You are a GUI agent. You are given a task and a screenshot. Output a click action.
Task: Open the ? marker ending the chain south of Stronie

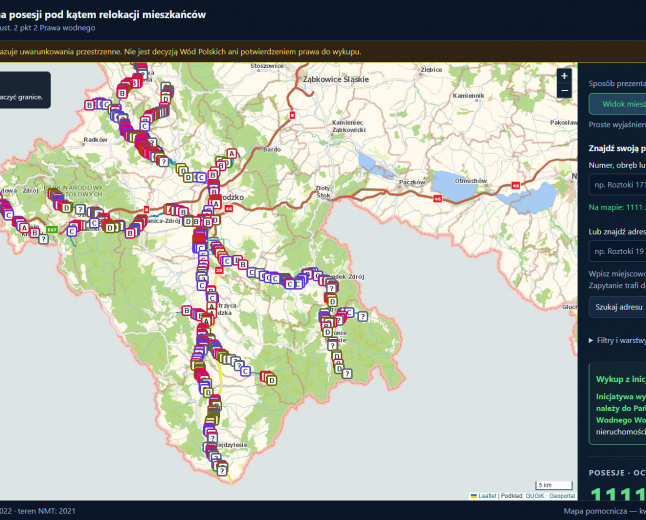[x=347, y=374]
